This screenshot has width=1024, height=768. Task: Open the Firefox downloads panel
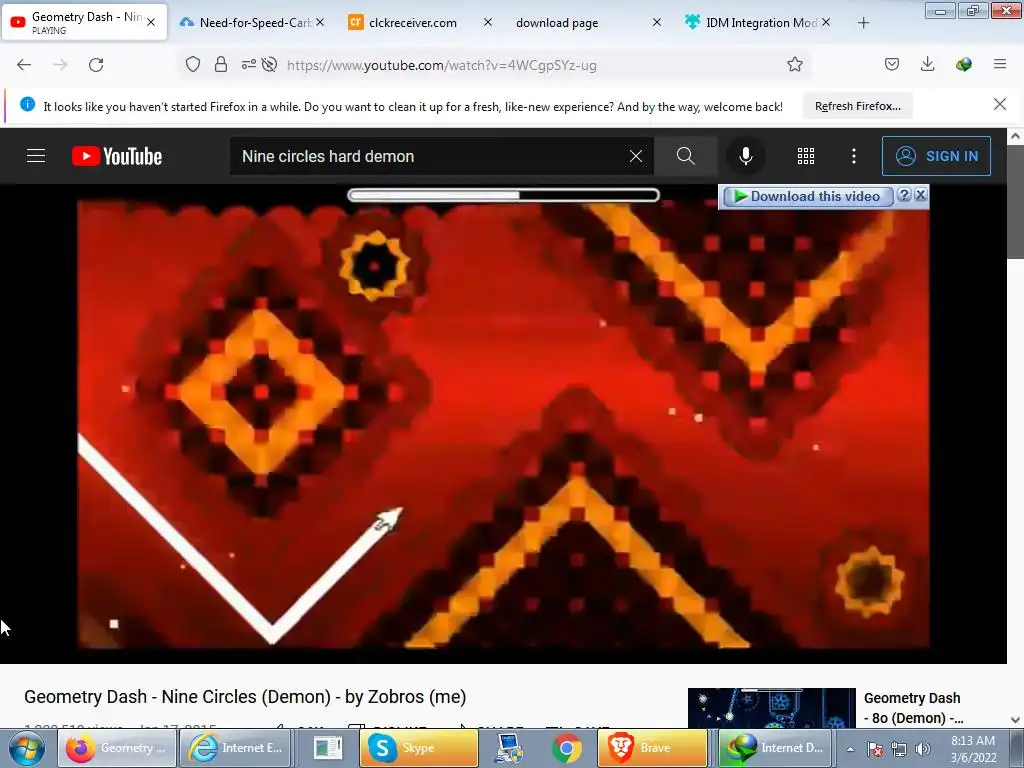[927, 65]
